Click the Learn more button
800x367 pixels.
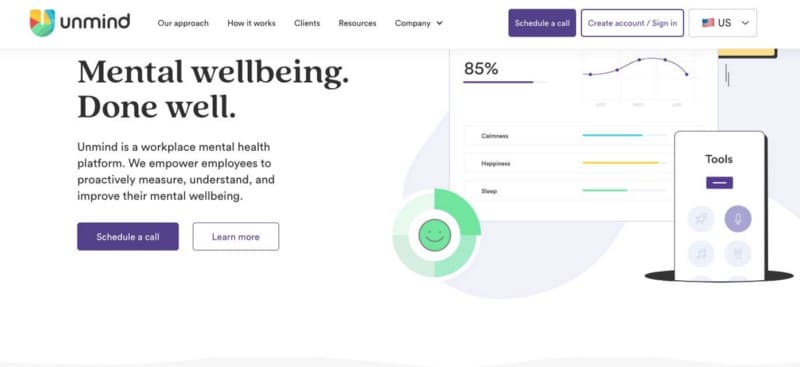(x=236, y=236)
